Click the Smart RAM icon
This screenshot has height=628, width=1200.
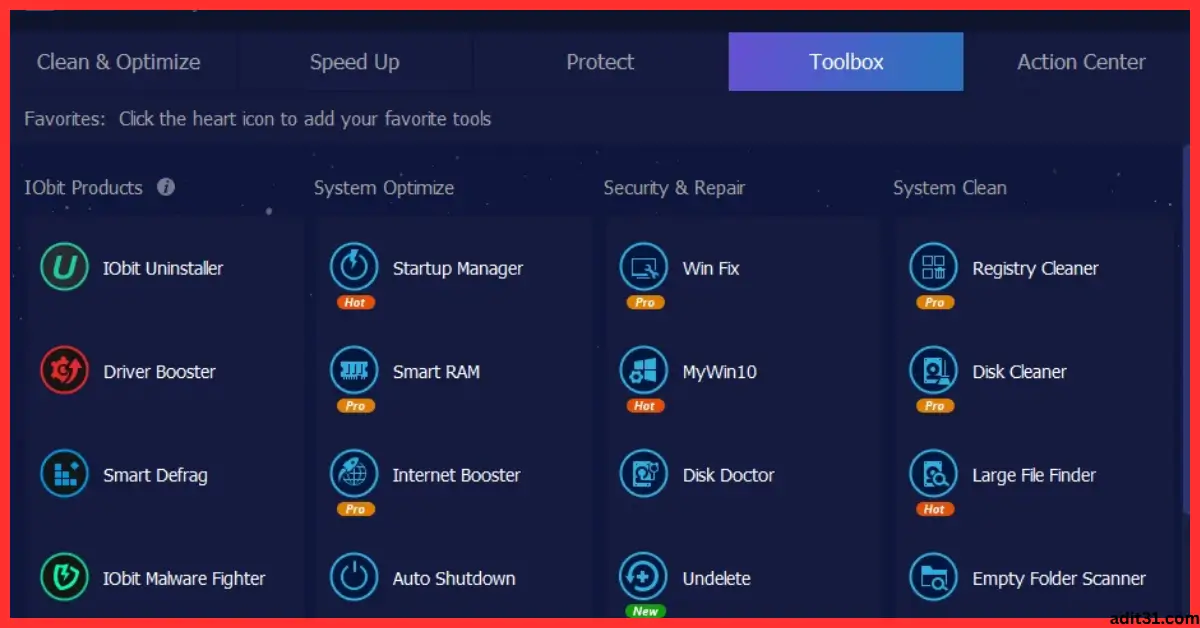point(354,370)
